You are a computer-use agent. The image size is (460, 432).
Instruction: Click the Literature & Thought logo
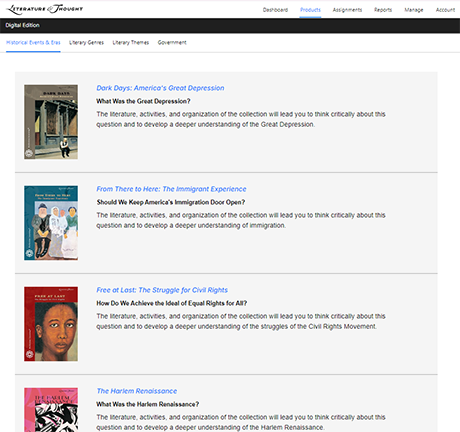coord(45,9)
